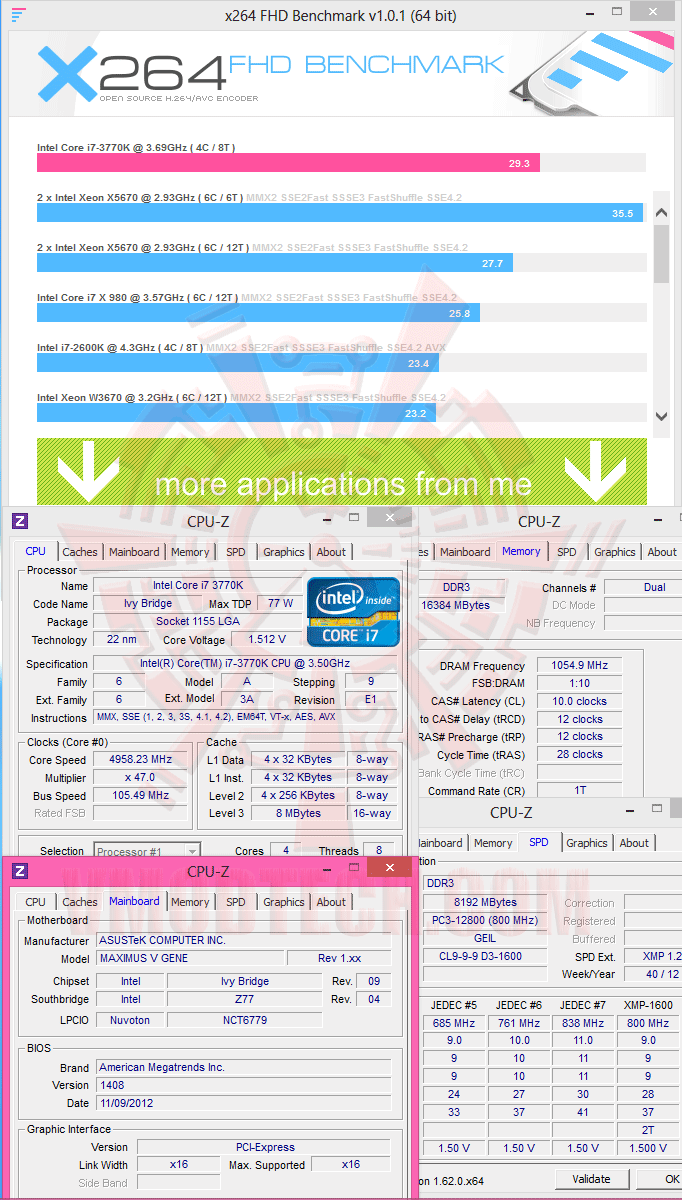Click the Cycle Time 28 clocks value
The width and height of the screenshot is (682, 1200).
tap(579, 755)
